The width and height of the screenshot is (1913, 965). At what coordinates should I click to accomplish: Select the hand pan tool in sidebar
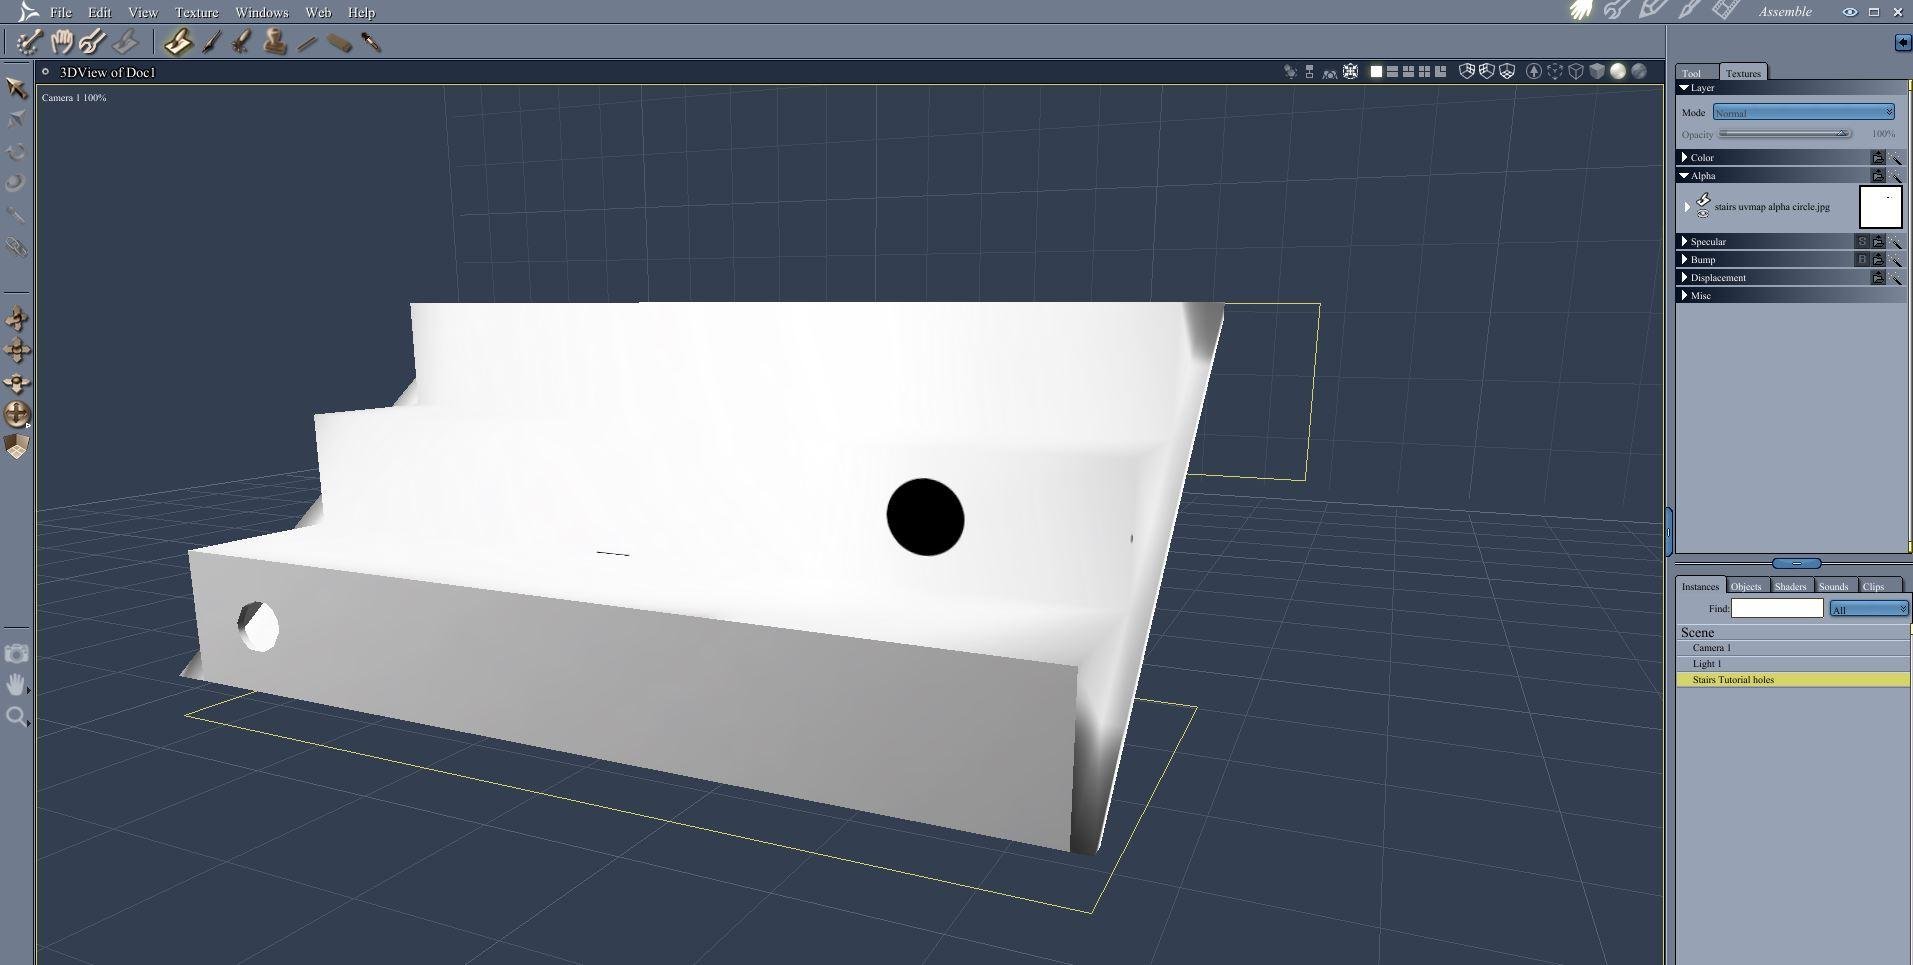[17, 686]
